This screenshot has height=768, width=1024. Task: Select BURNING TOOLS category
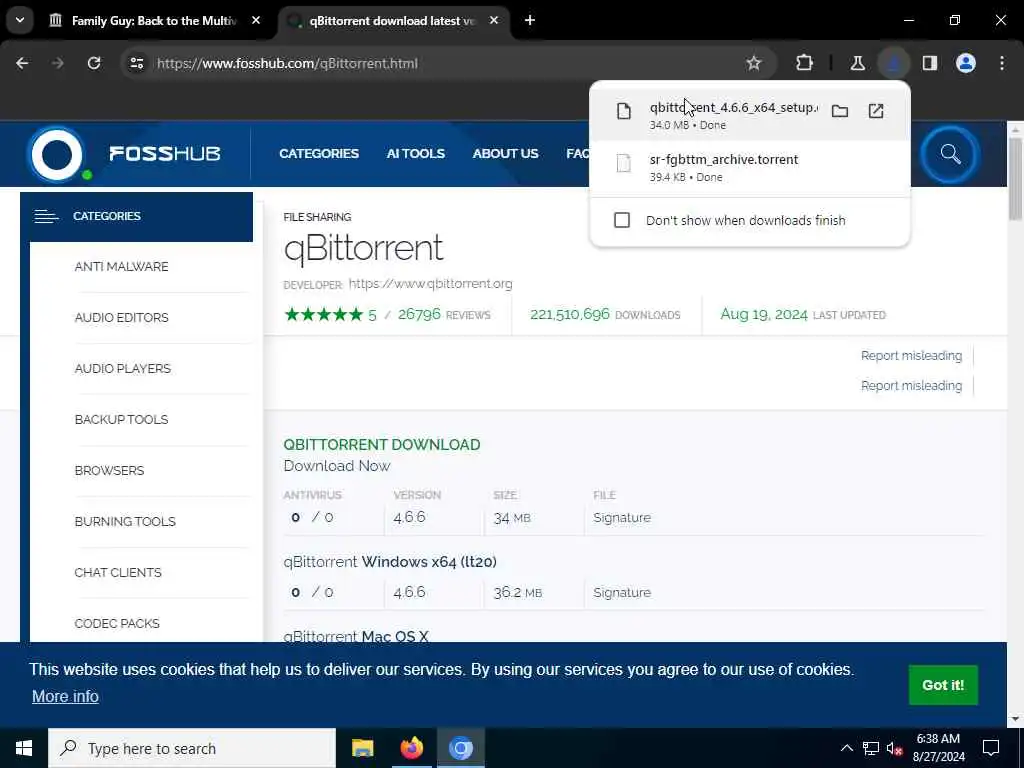pos(125,521)
